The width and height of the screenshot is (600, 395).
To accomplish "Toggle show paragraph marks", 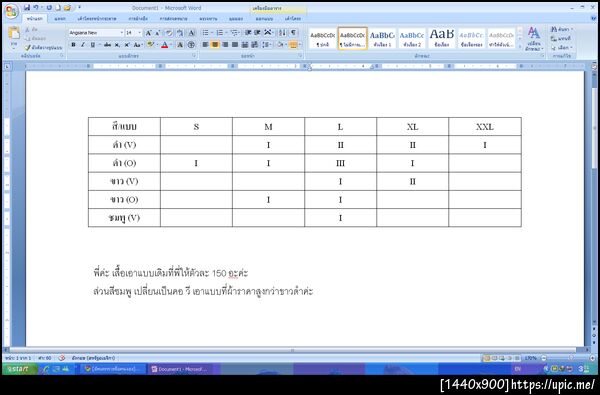I will 293,33.
